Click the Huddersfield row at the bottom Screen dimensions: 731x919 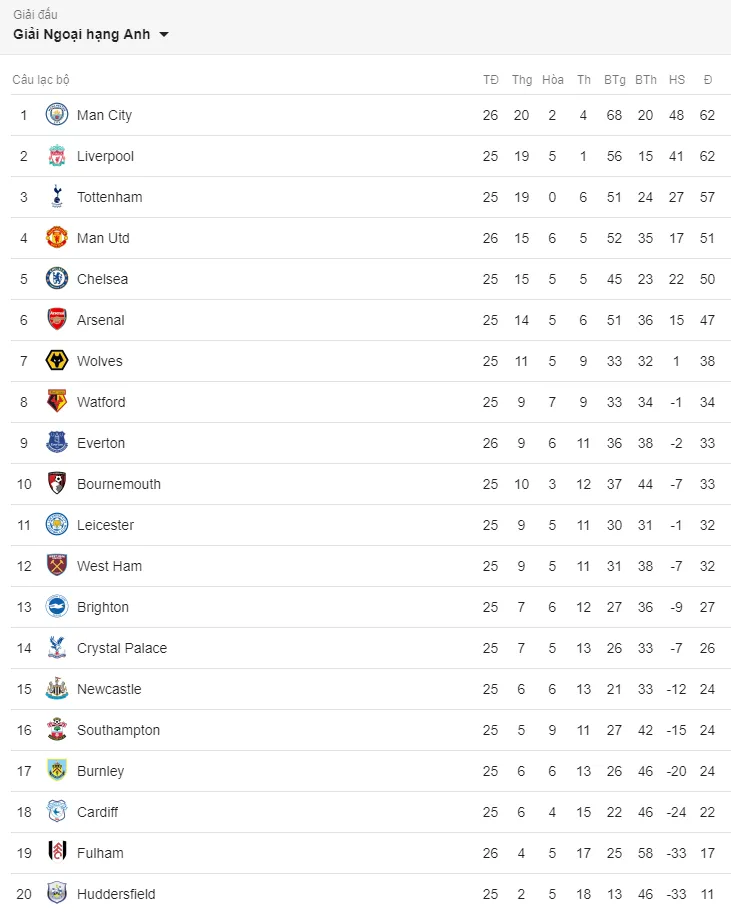pos(370,894)
